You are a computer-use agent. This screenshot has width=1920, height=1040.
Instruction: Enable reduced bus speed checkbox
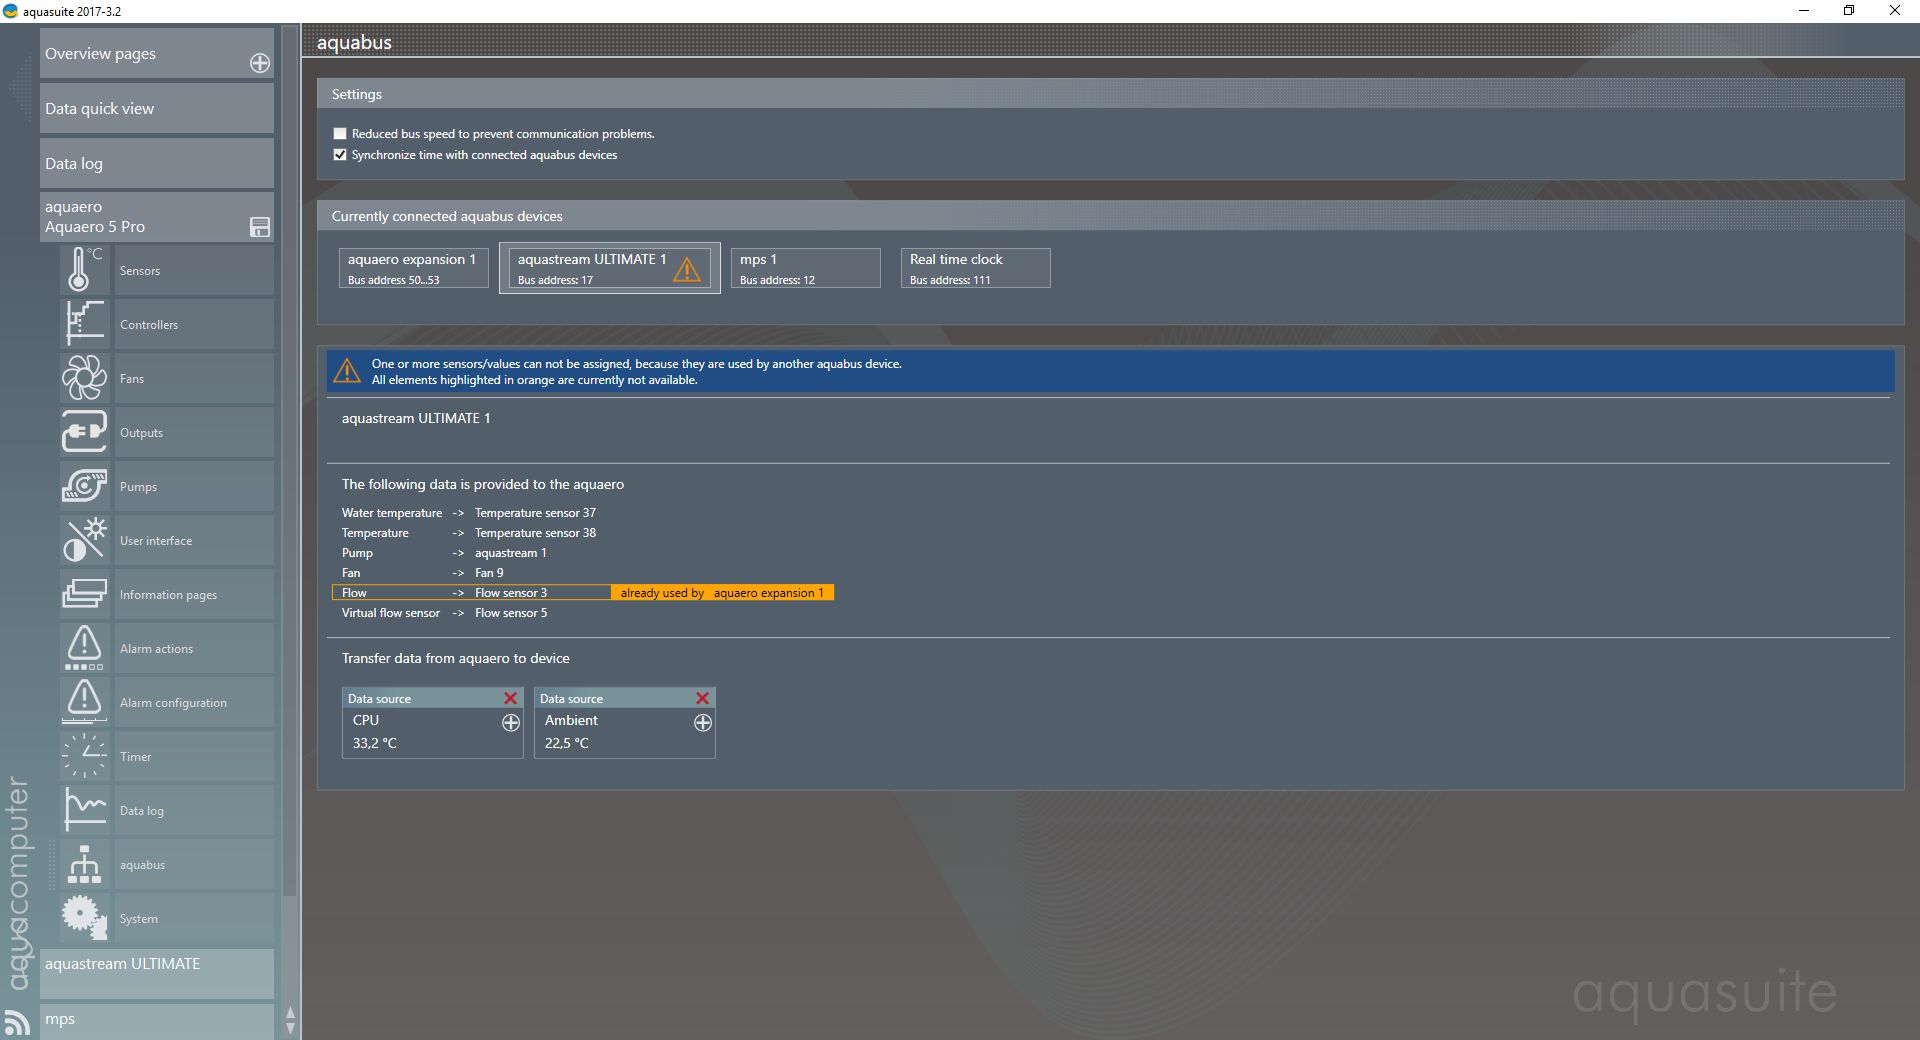point(340,134)
